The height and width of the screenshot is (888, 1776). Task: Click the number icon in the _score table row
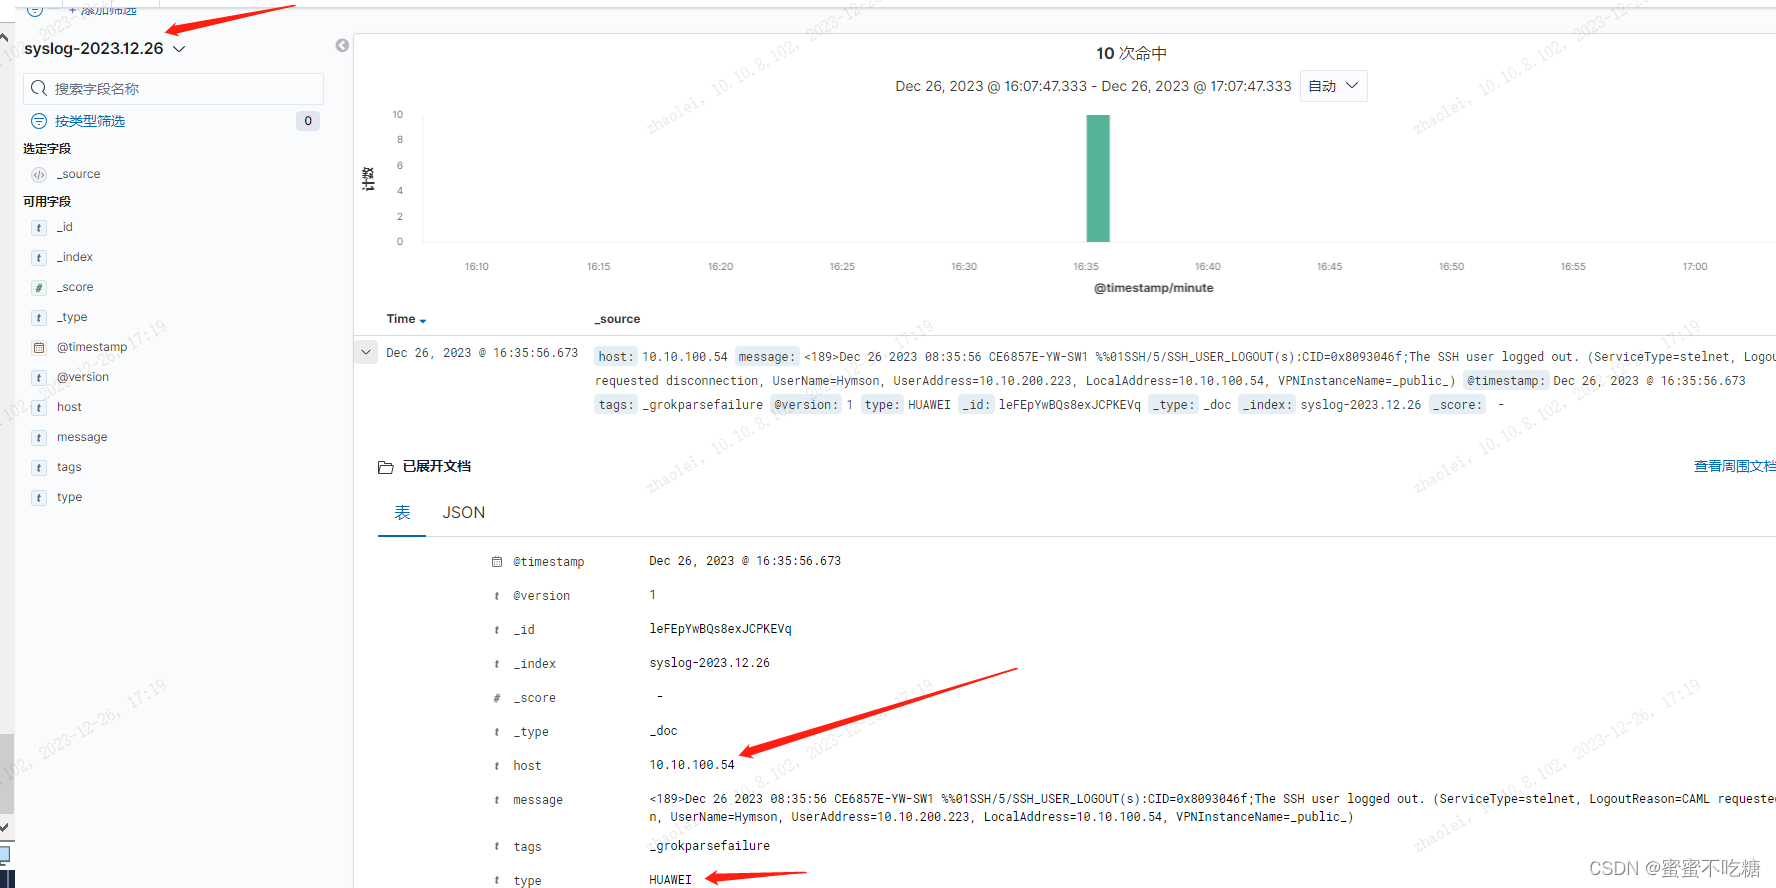click(x=497, y=698)
